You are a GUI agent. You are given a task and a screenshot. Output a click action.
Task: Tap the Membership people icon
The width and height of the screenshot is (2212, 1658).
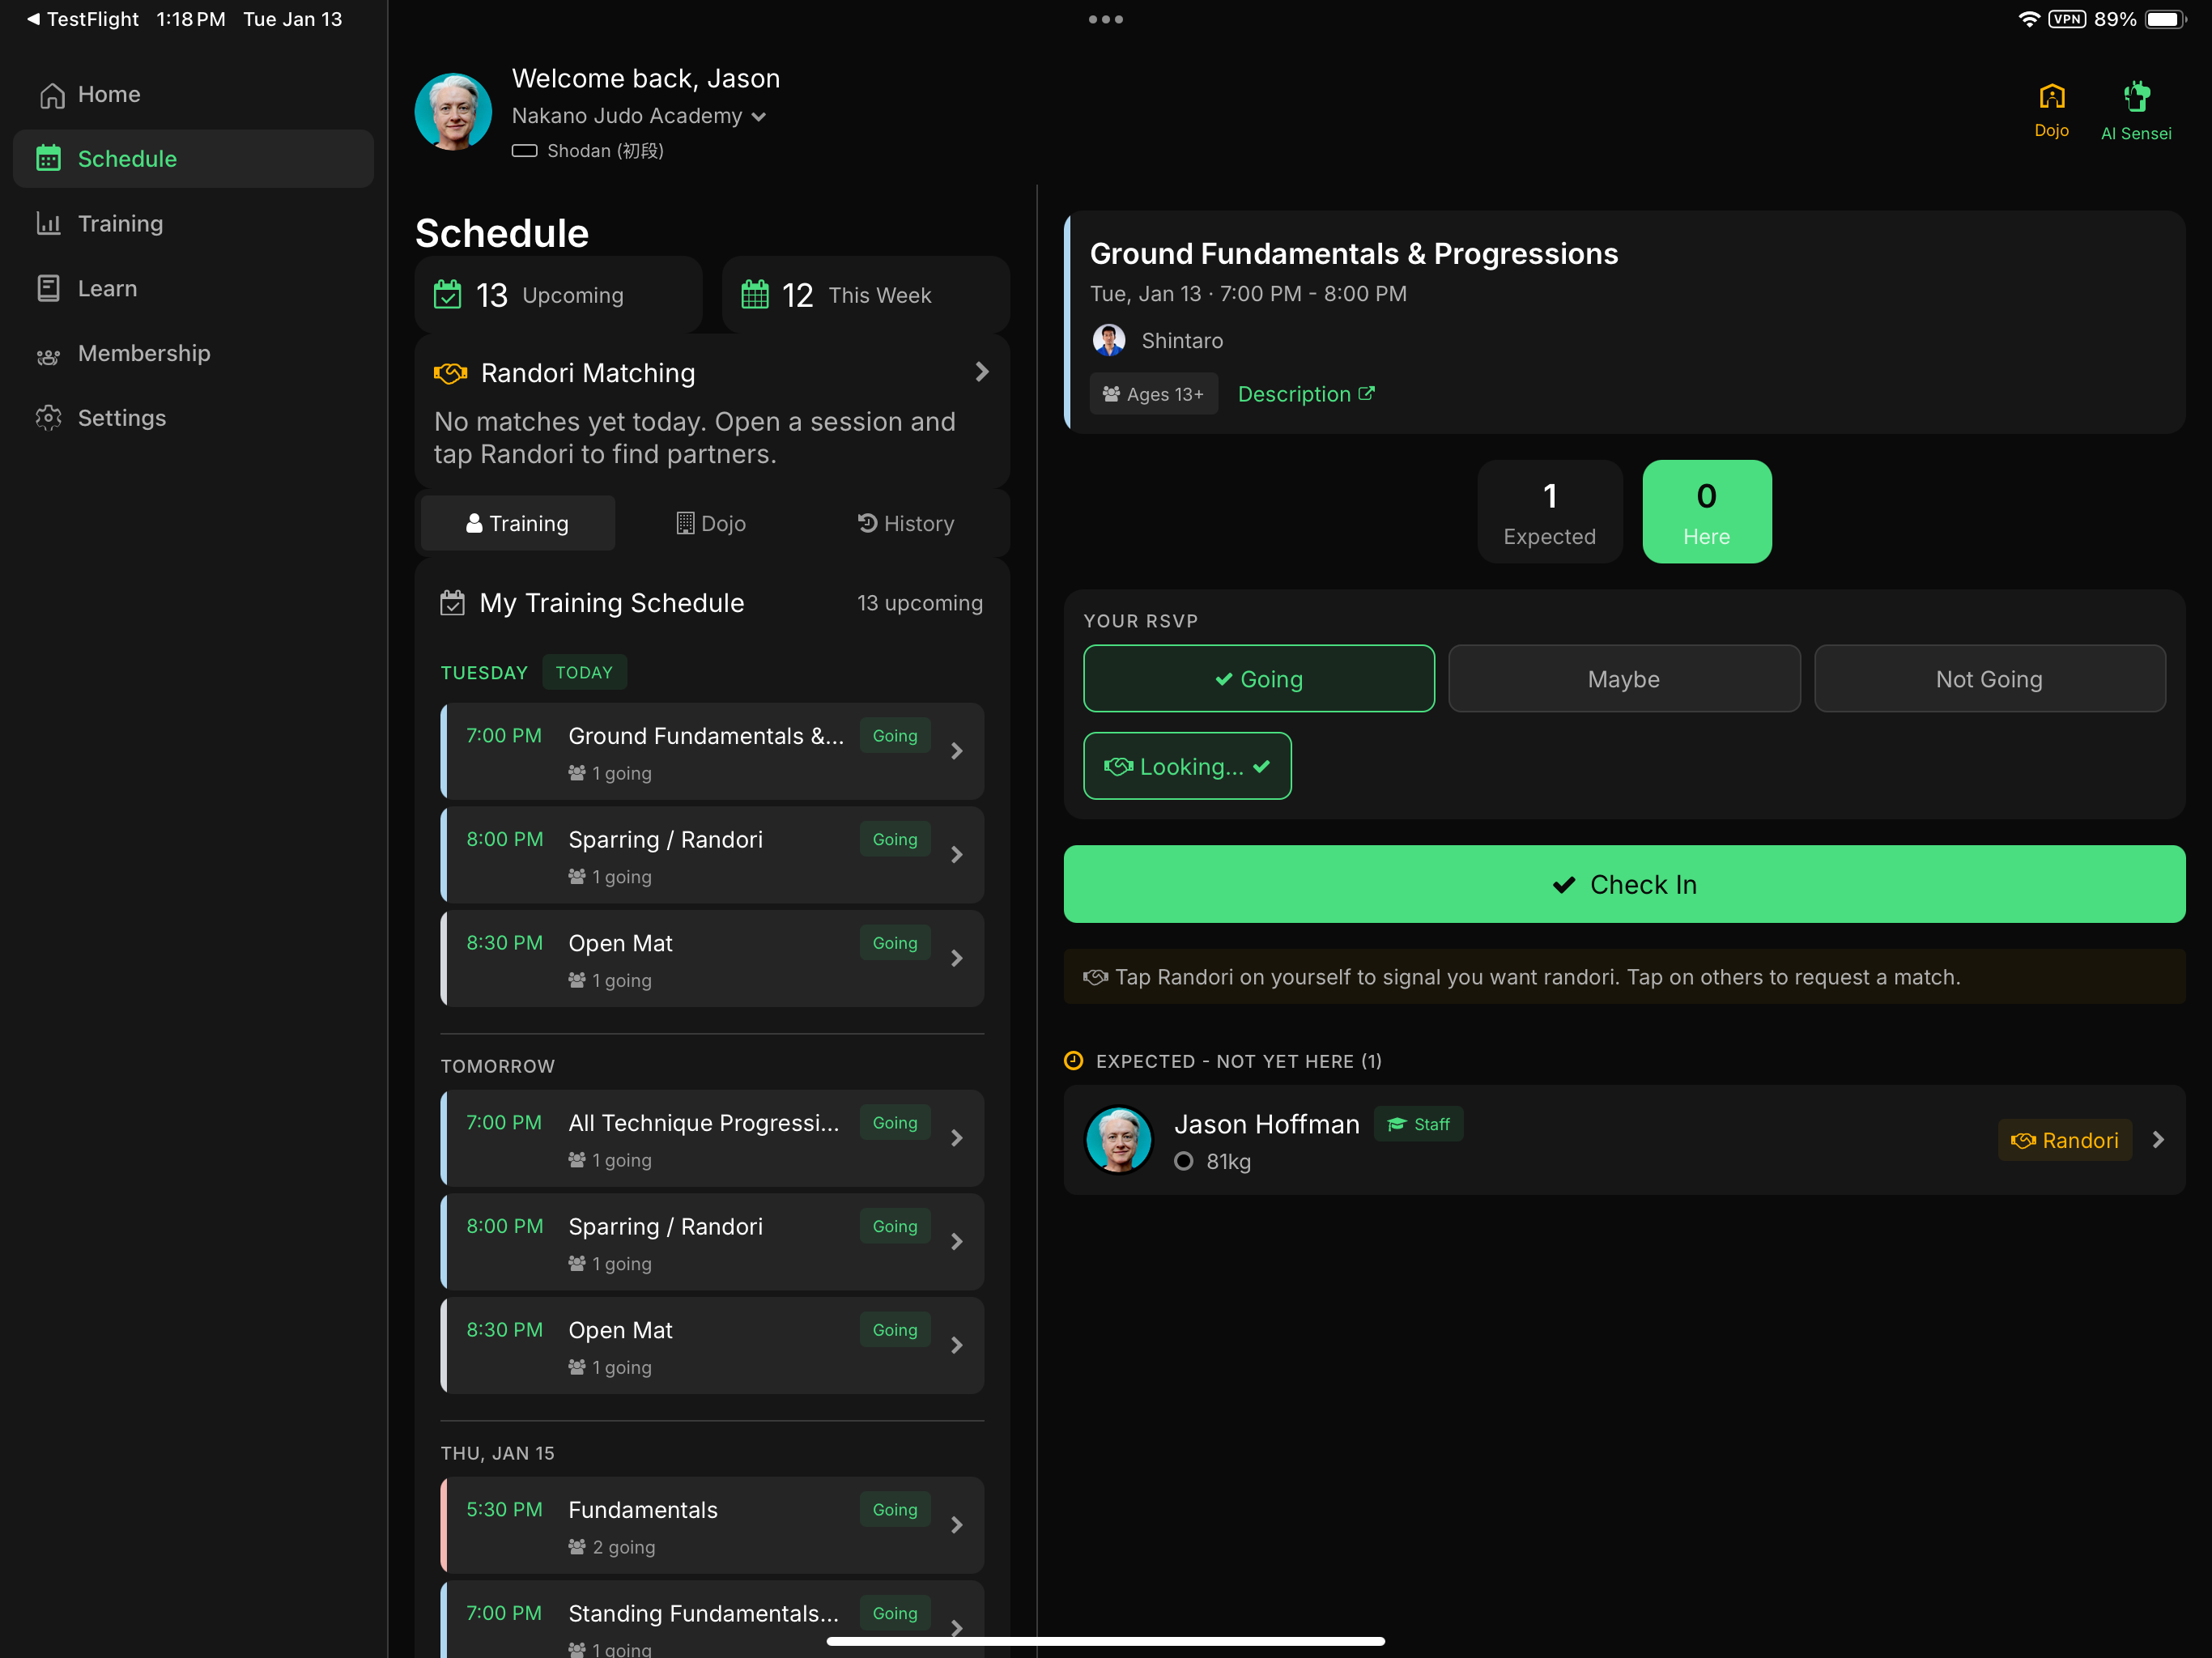coord(49,355)
